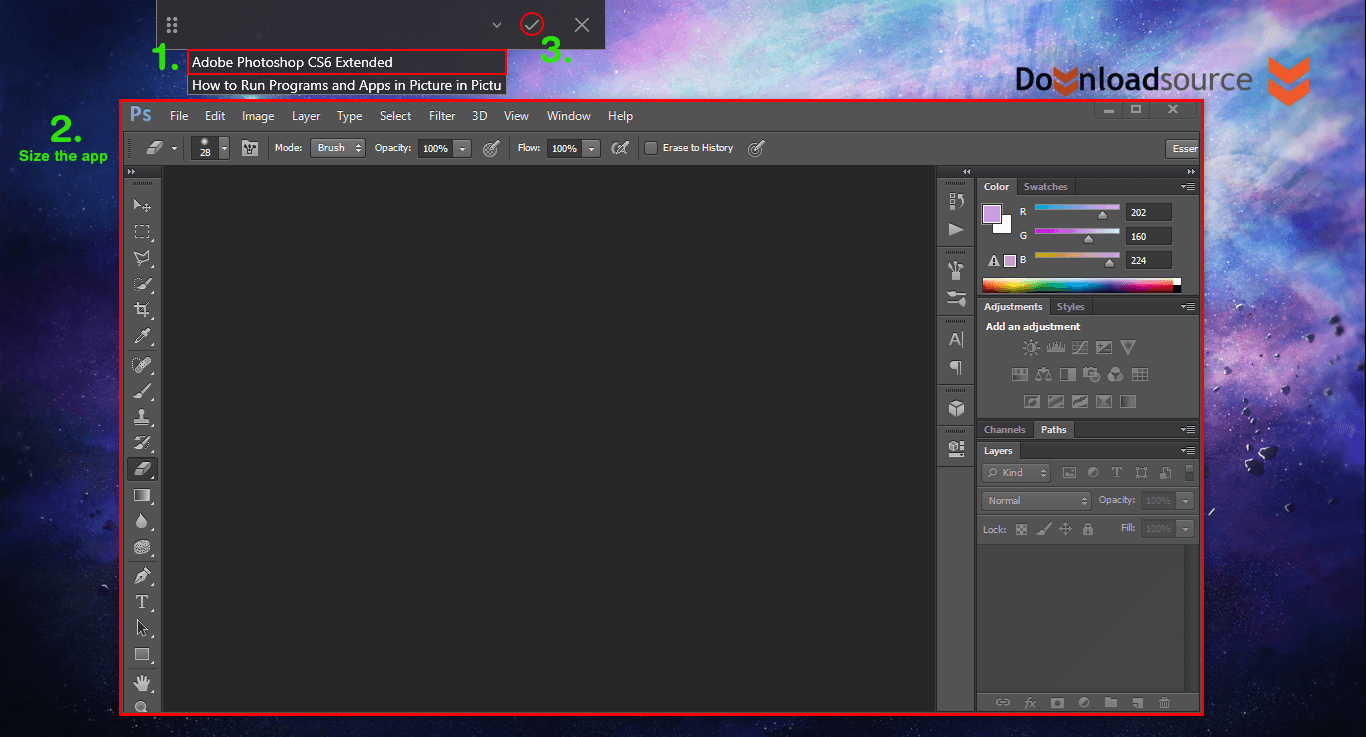Select the History Brush tool
The width and height of the screenshot is (1366, 737).
(142, 442)
